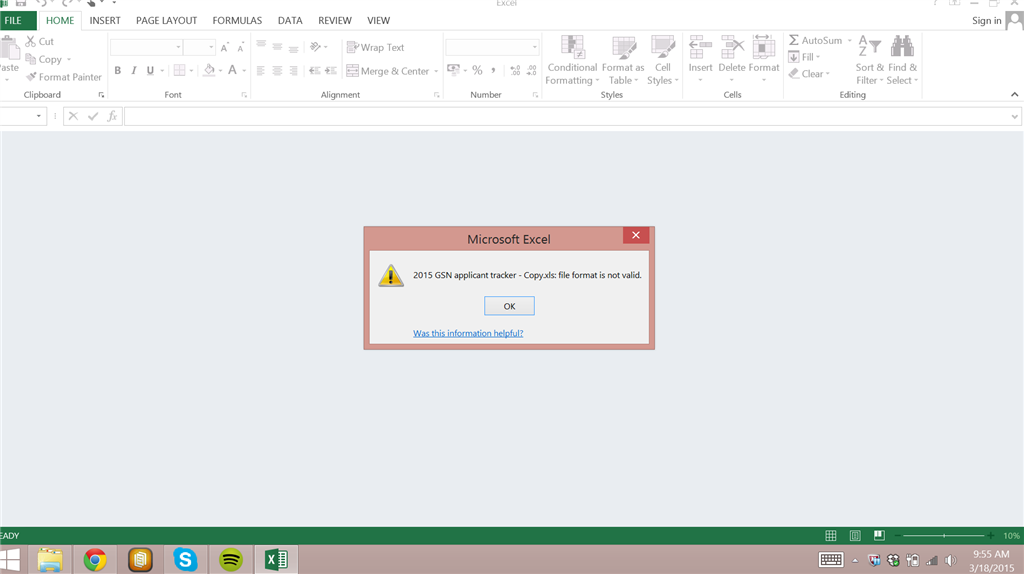Switch to the PAGE LAYOUT tab
The image size is (1024, 574).
click(167, 20)
